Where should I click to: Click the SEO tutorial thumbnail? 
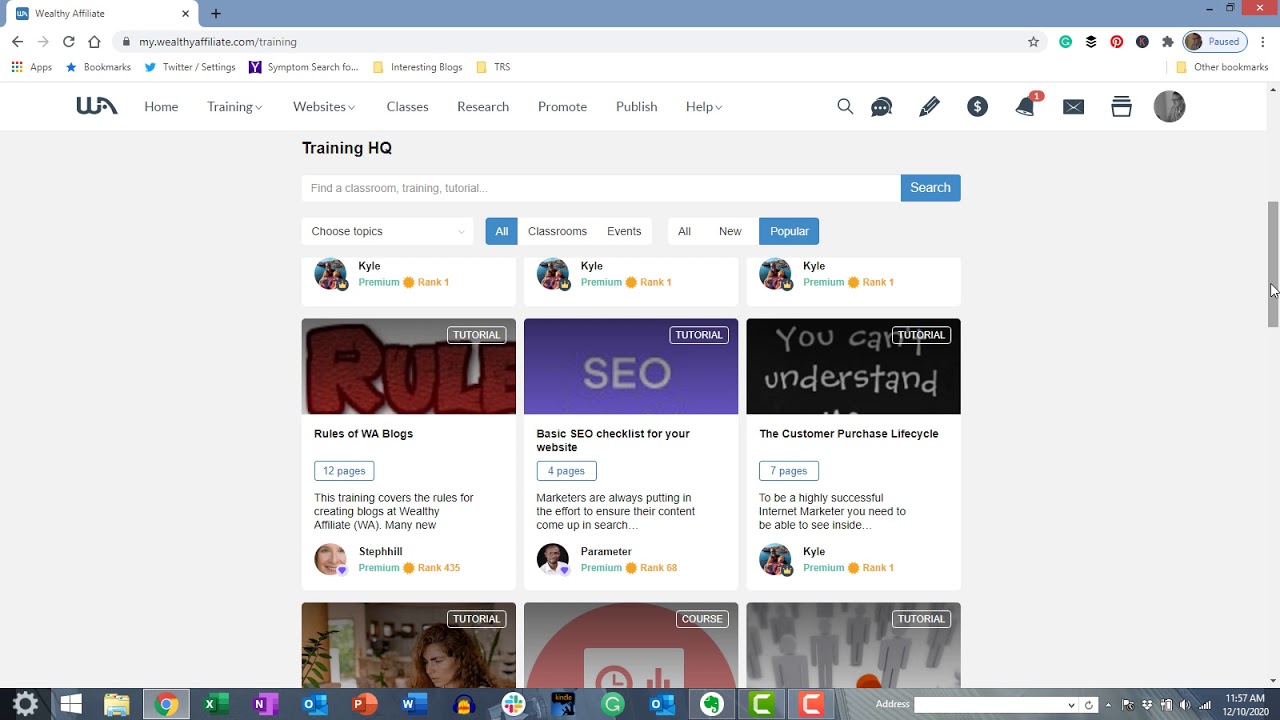coord(631,367)
